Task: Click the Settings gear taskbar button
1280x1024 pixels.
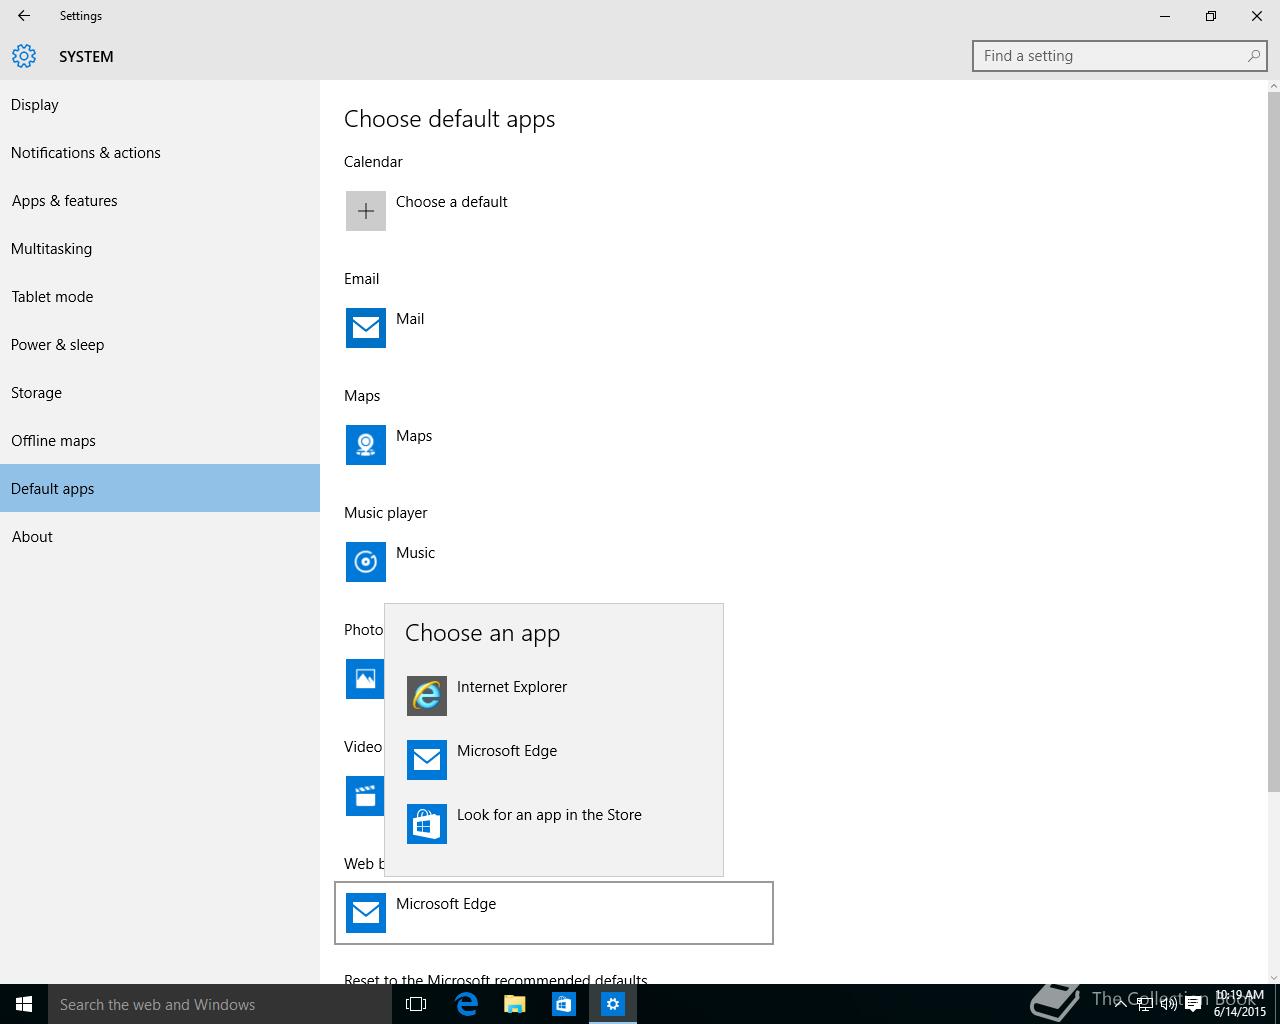Action: coord(612,1004)
